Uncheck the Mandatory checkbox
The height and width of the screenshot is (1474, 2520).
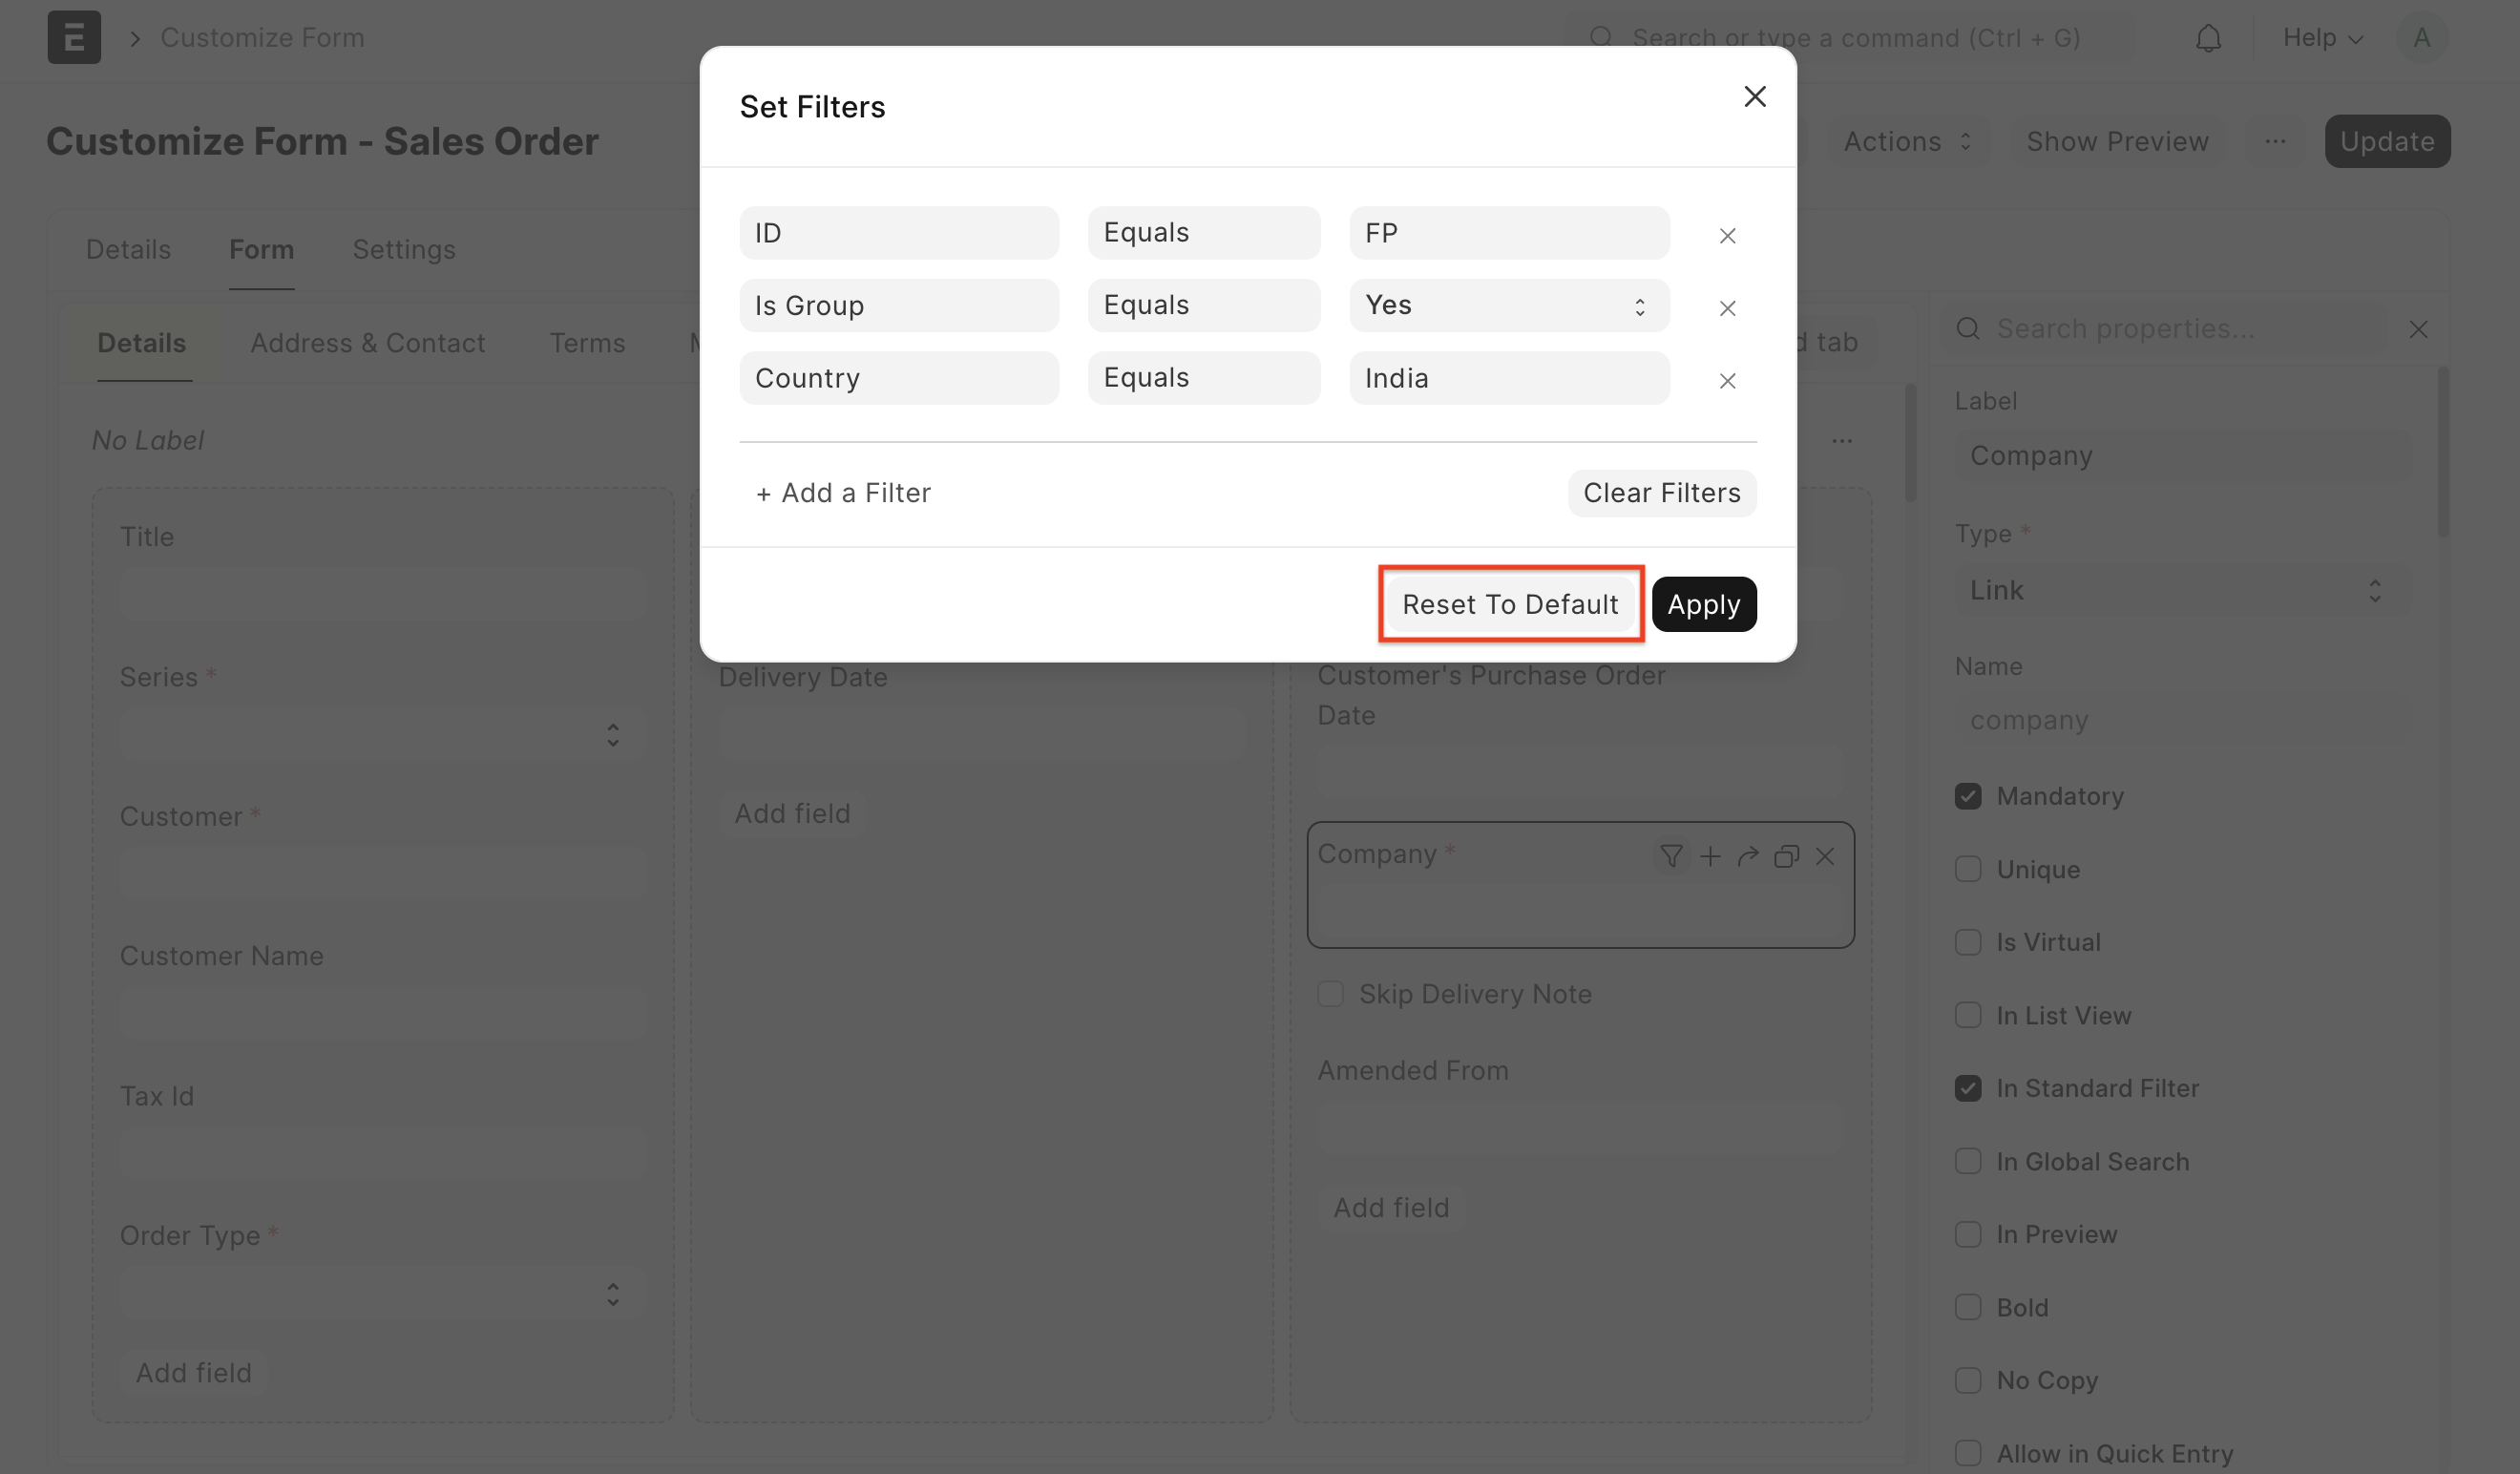point(1968,796)
